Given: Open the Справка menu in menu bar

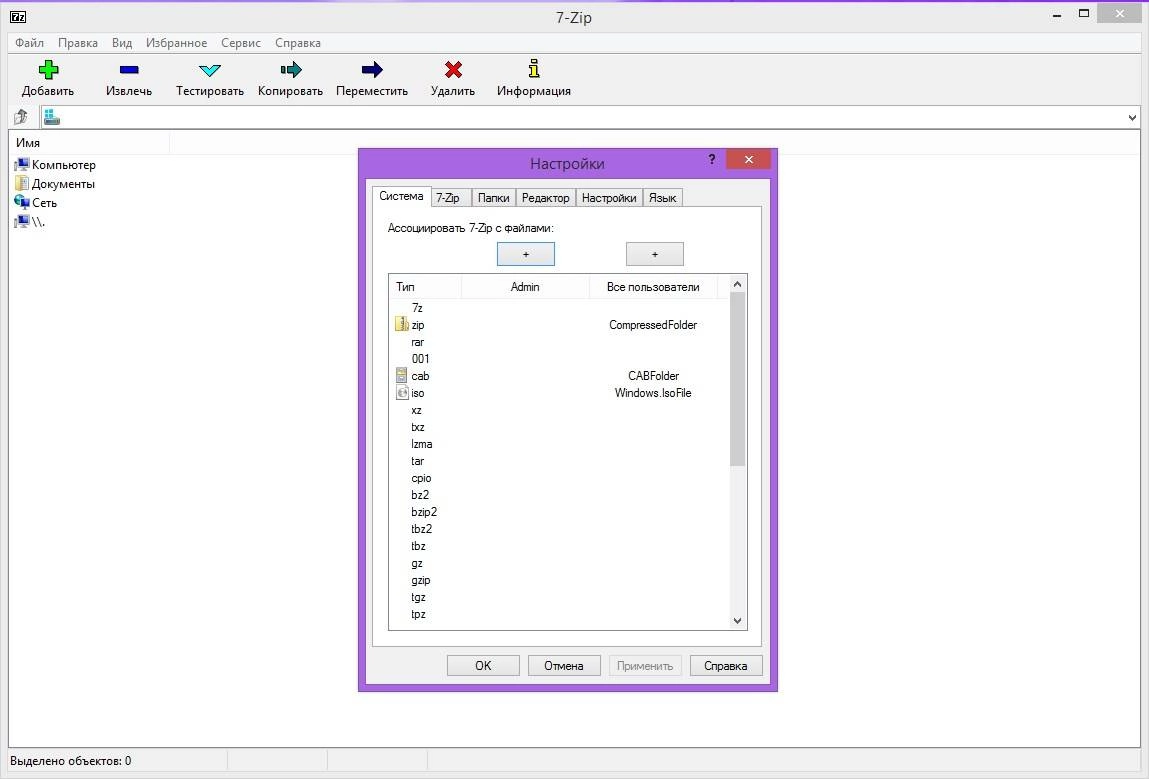Looking at the screenshot, I should point(298,43).
